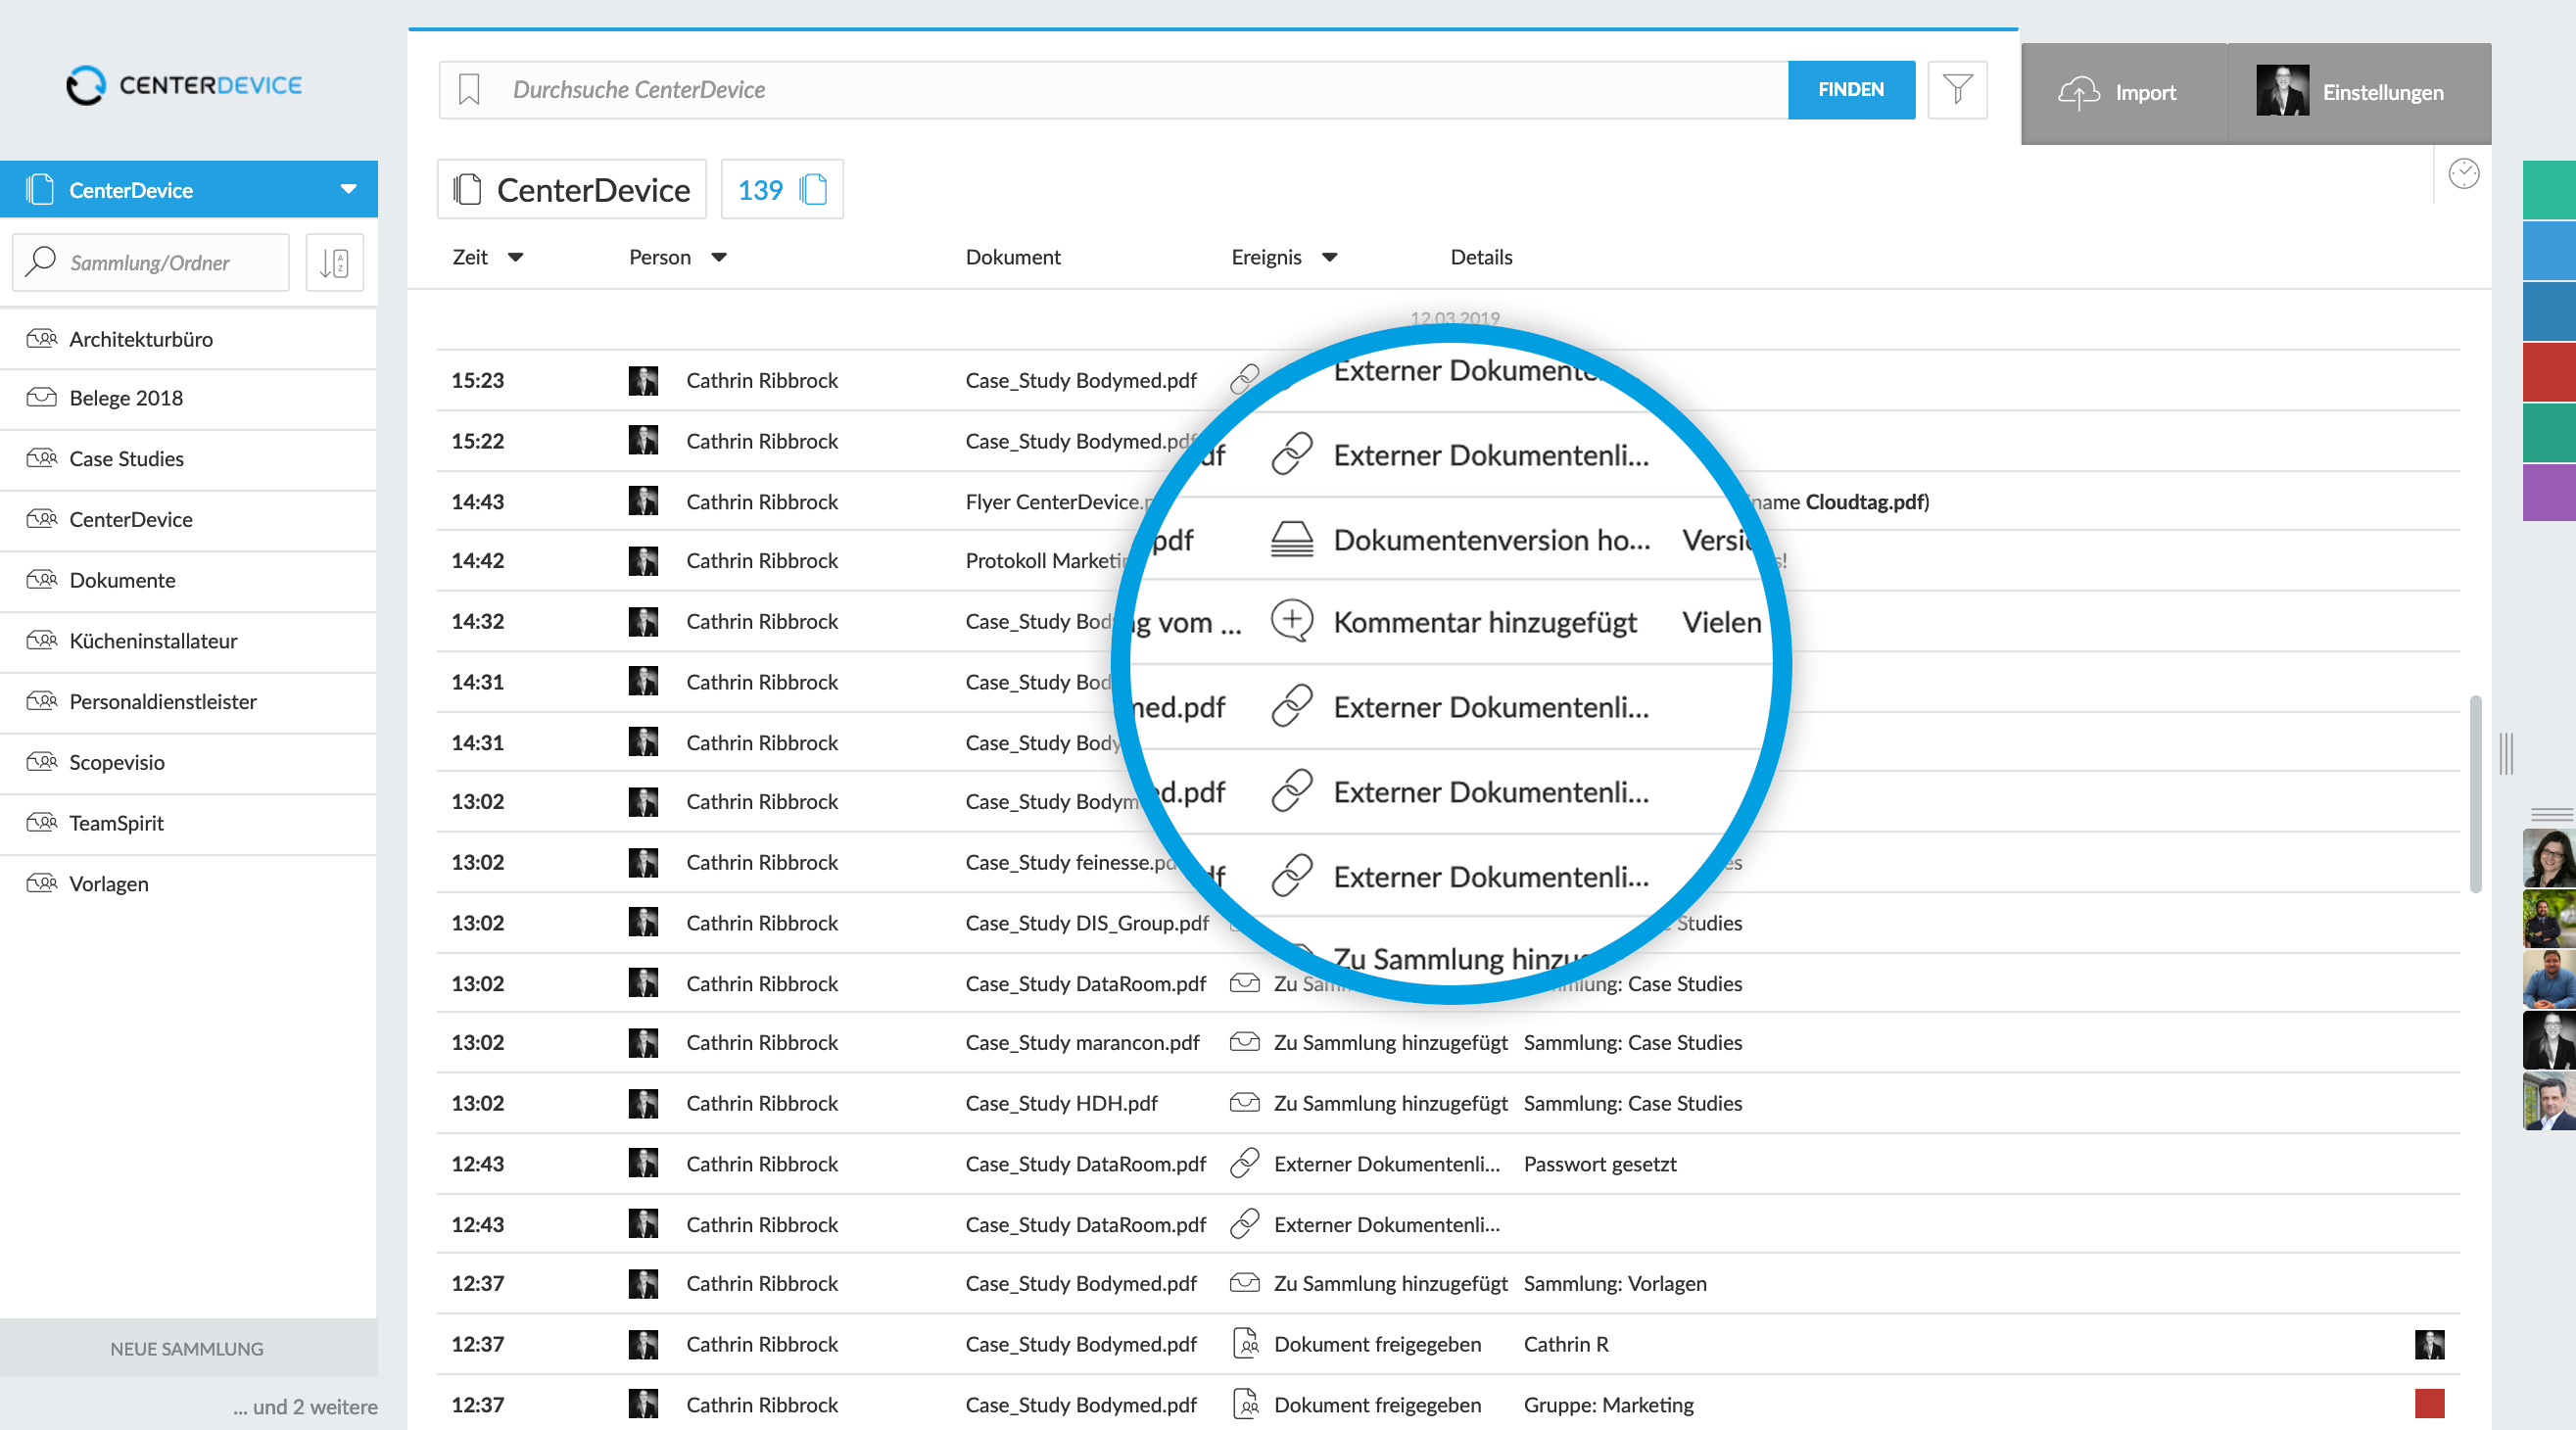Screen dimensions: 2576x1430
Task: Click the Details column header
Action: coord(1481,257)
